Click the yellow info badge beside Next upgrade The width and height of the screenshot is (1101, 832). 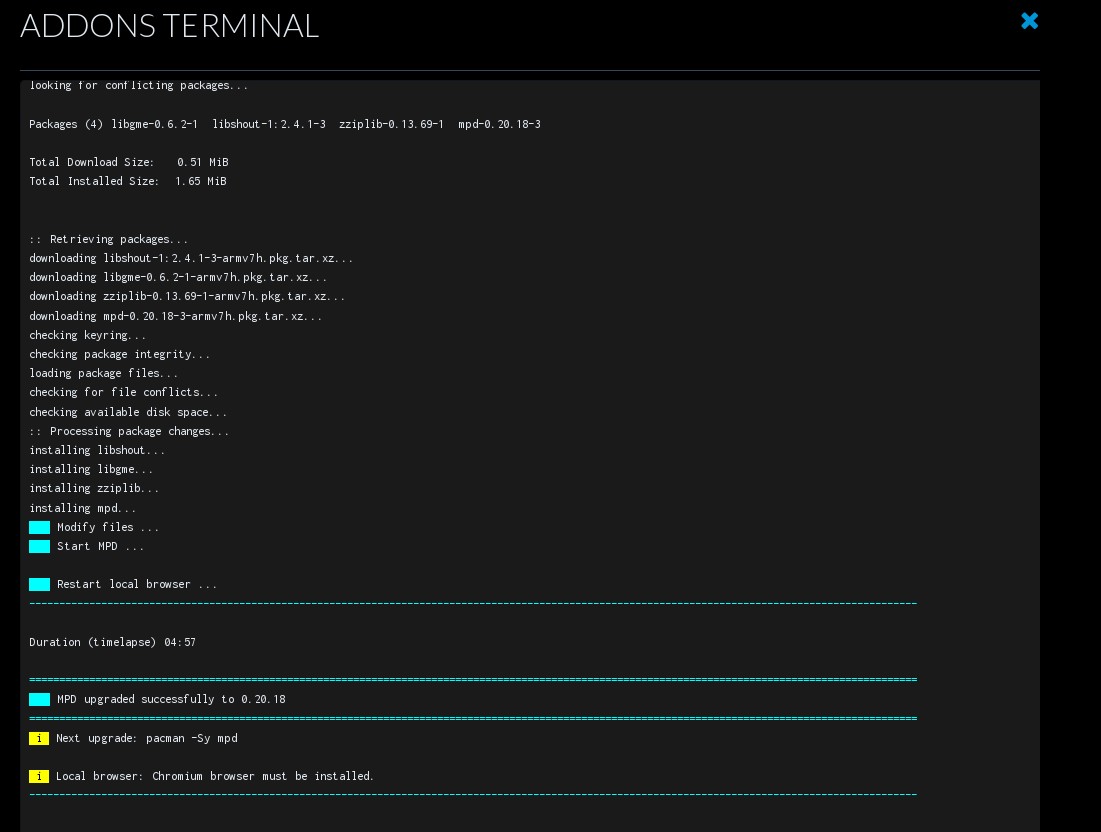tap(39, 738)
